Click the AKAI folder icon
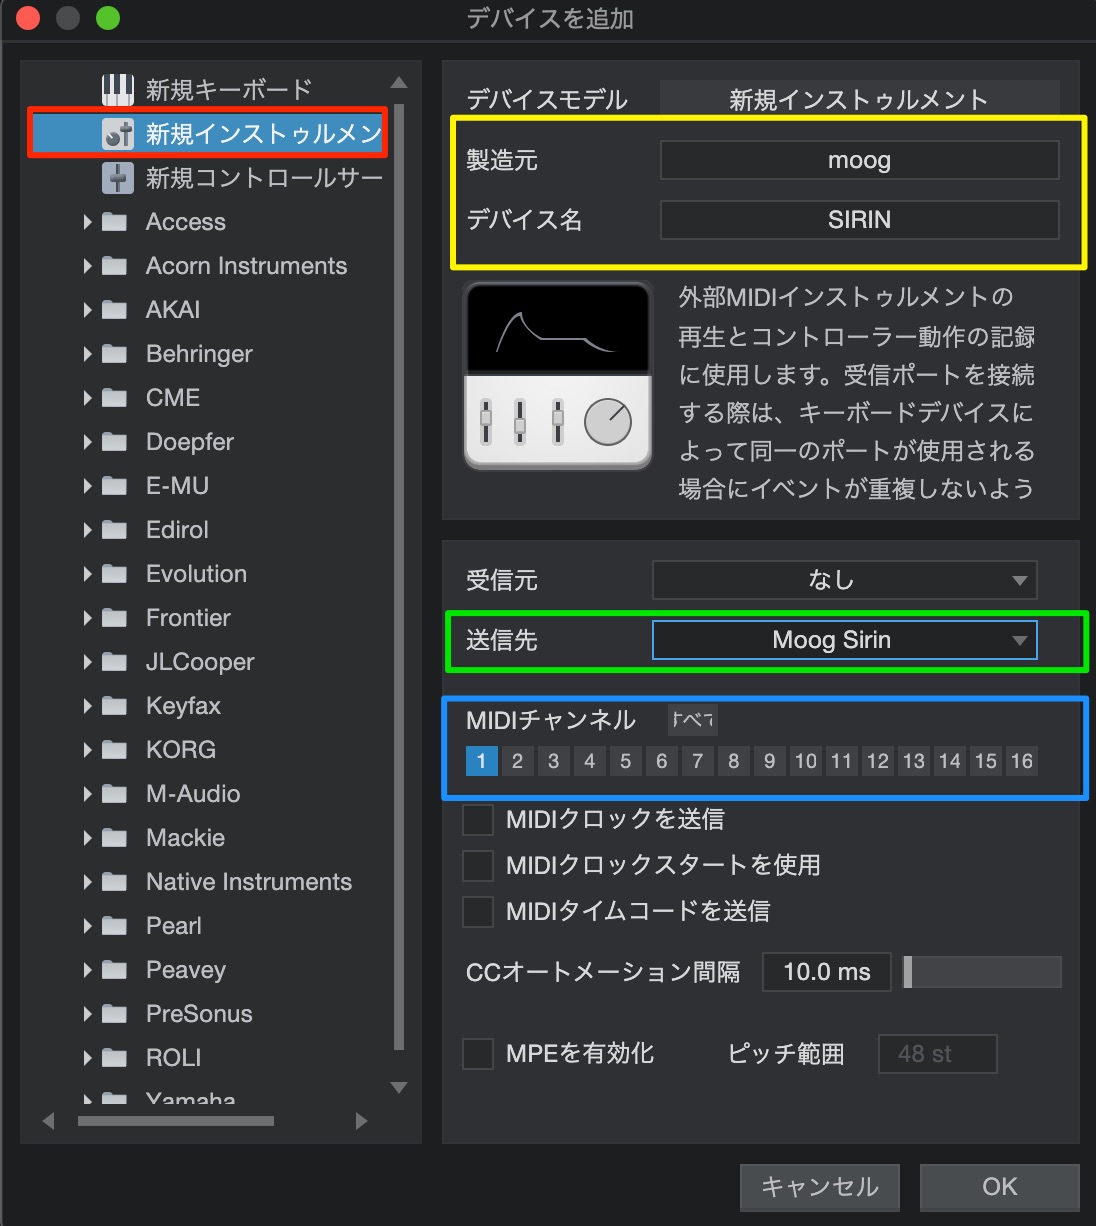Viewport: 1096px width, 1226px height. click(115, 310)
